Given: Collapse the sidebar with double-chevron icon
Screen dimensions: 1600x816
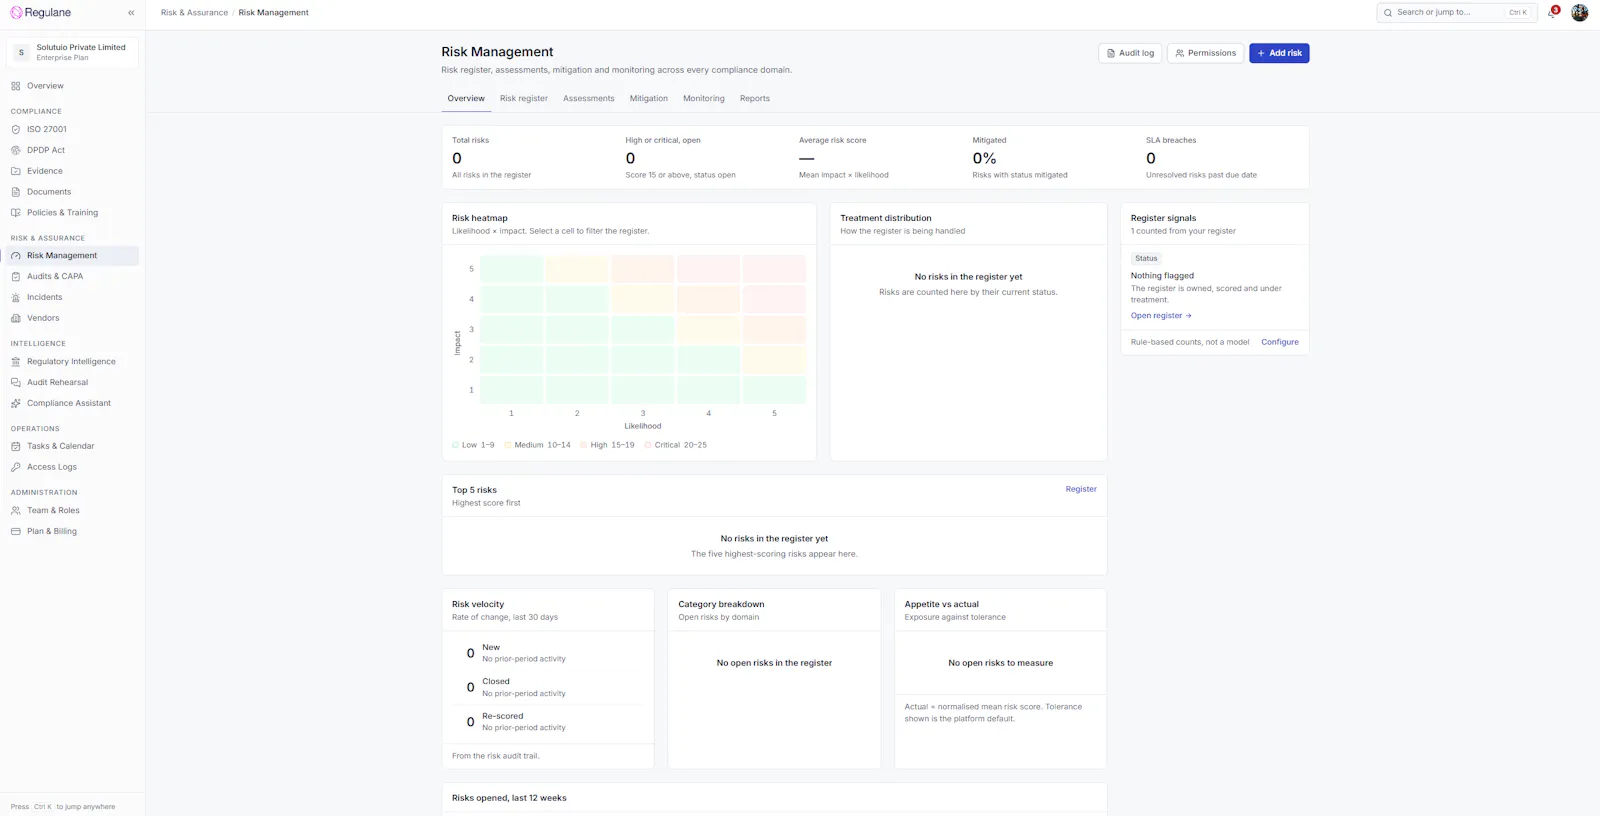Looking at the screenshot, I should (x=131, y=13).
